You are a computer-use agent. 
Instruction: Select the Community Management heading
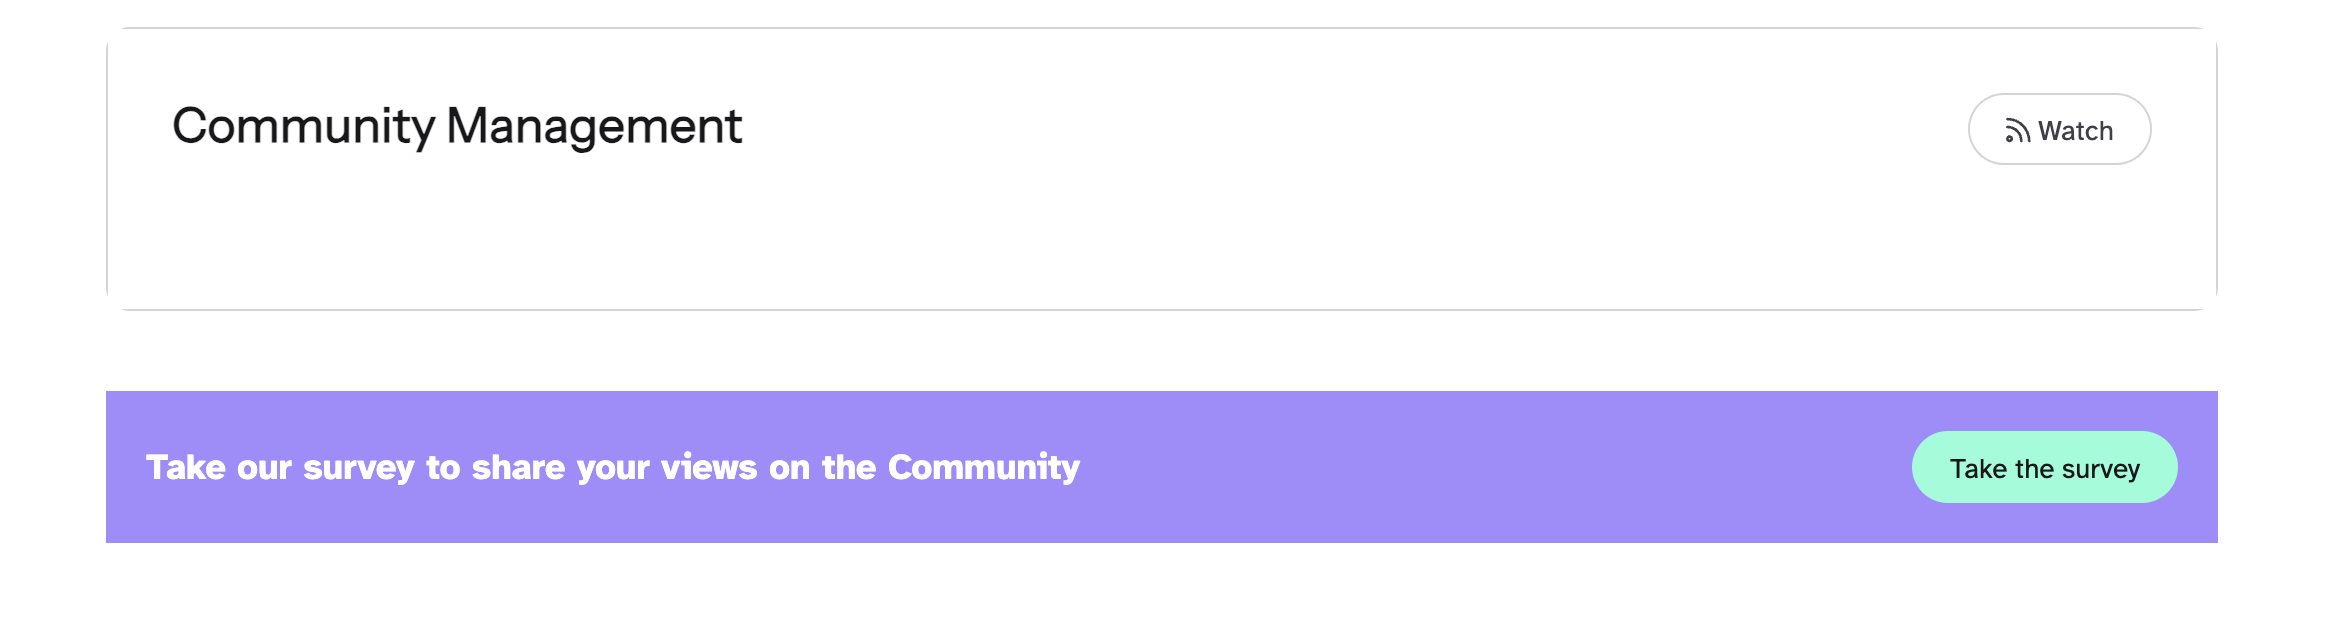point(457,127)
